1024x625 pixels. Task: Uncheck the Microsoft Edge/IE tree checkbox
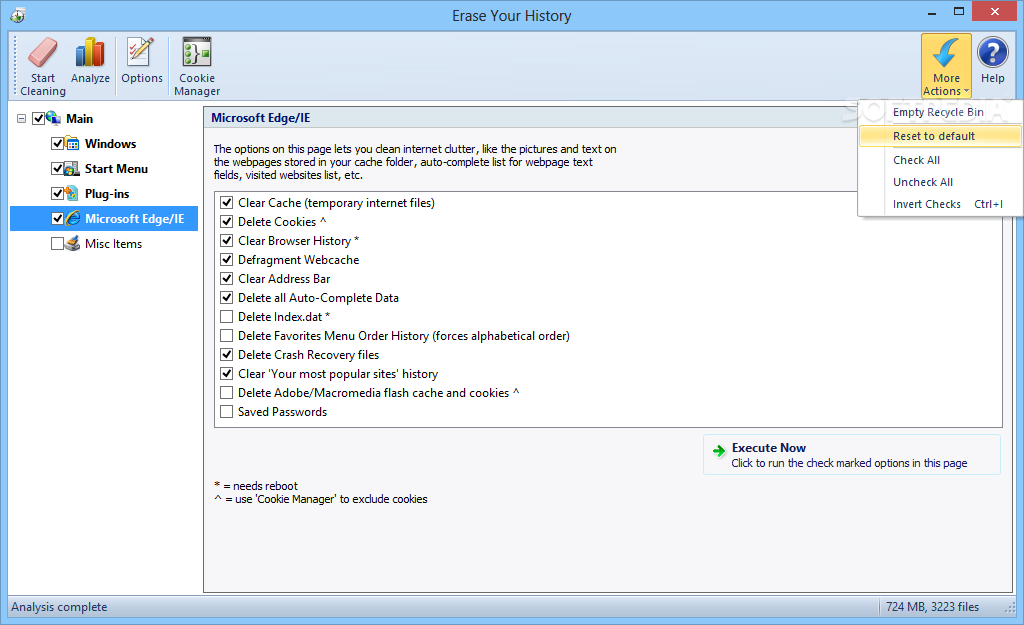pyautogui.click(x=57, y=219)
